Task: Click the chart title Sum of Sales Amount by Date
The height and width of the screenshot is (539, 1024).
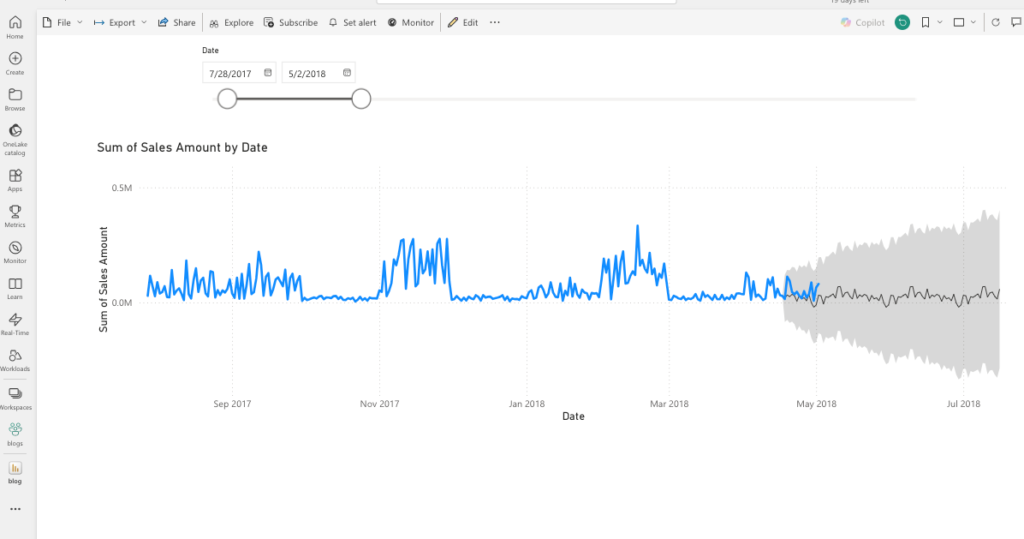Action: pyautogui.click(x=182, y=148)
